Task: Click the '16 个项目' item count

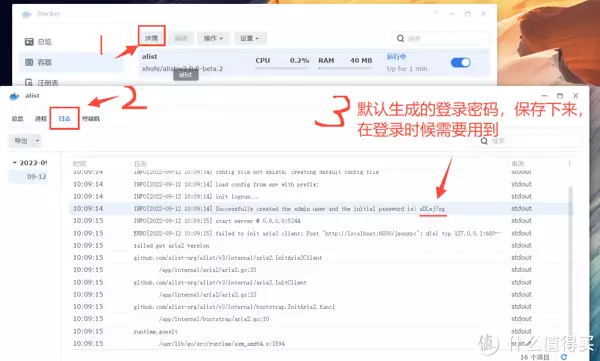Action: [535, 357]
